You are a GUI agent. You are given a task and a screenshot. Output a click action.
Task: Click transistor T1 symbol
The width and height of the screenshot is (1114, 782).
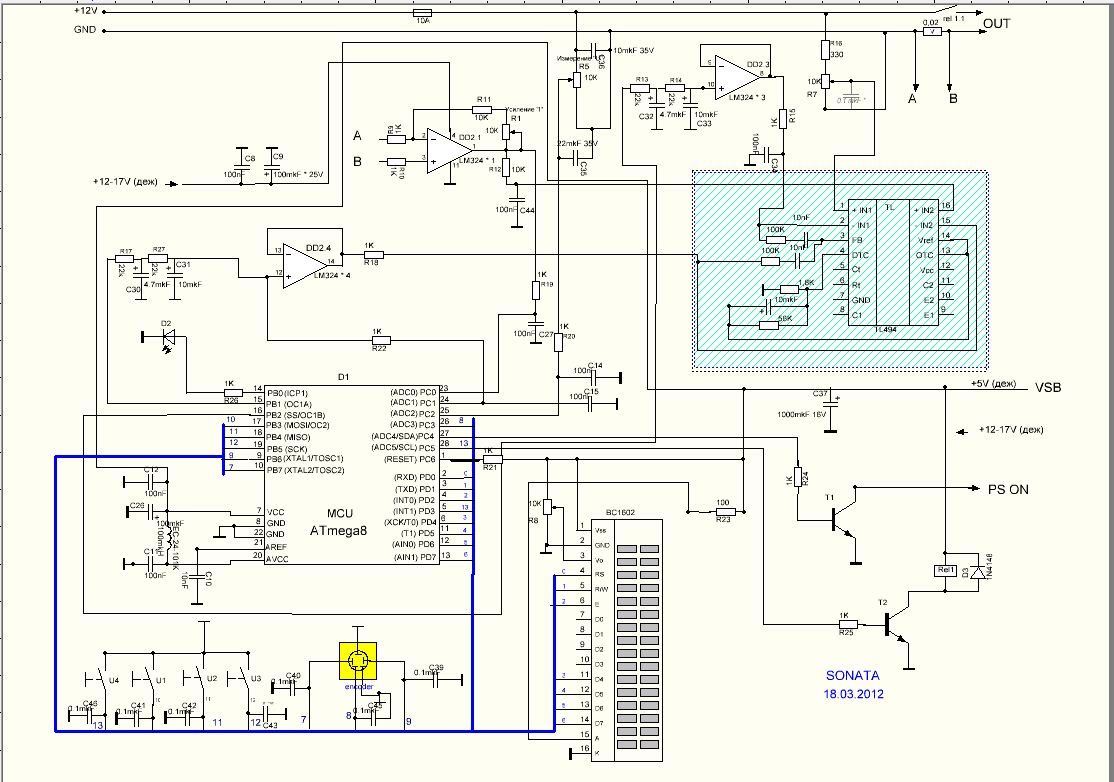coord(845,521)
